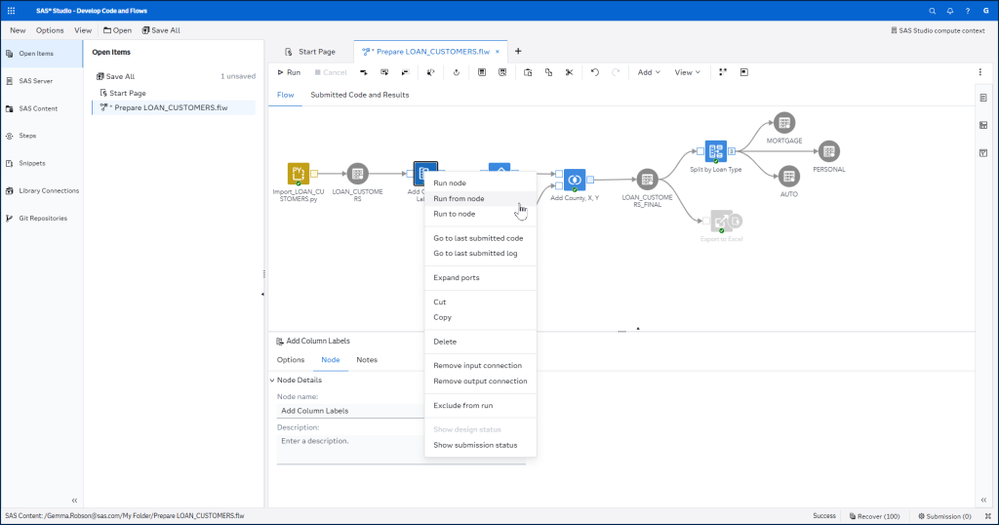Image resolution: width=999 pixels, height=525 pixels.
Task: Close the Prepare LOAN_CUSTOMERS.flw tab
Action: [x=498, y=52]
